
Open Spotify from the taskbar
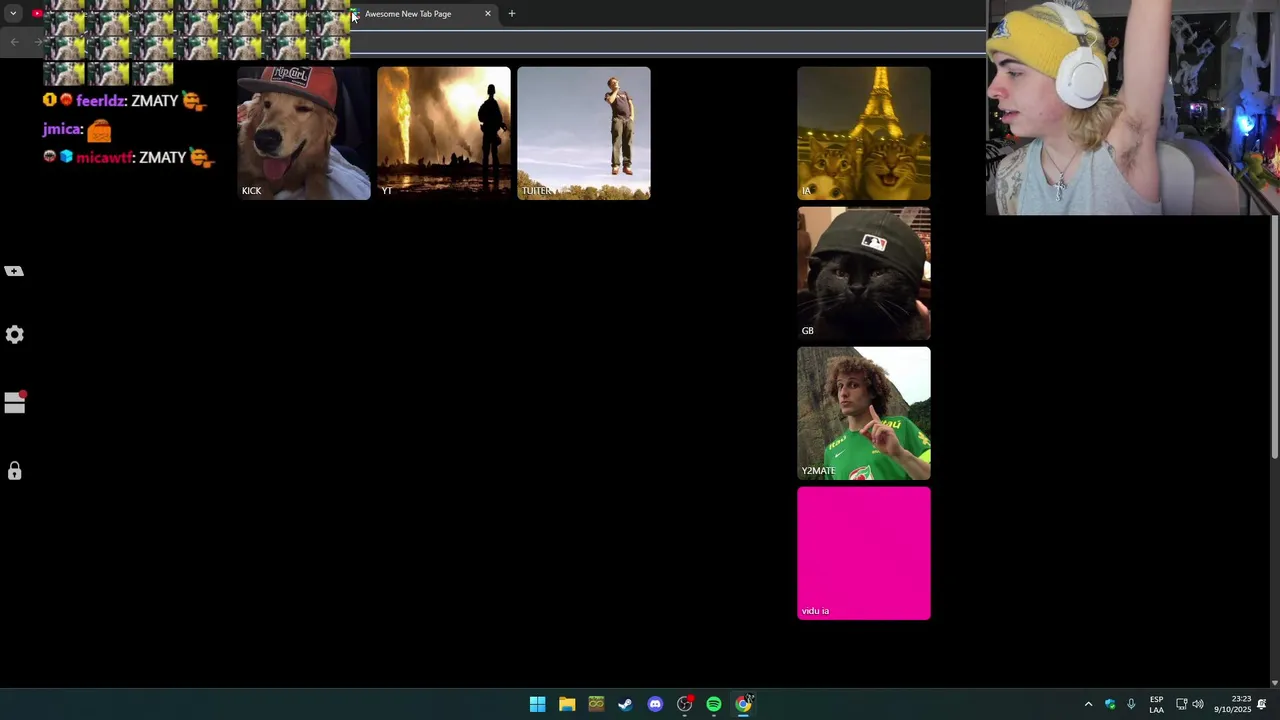(x=714, y=704)
